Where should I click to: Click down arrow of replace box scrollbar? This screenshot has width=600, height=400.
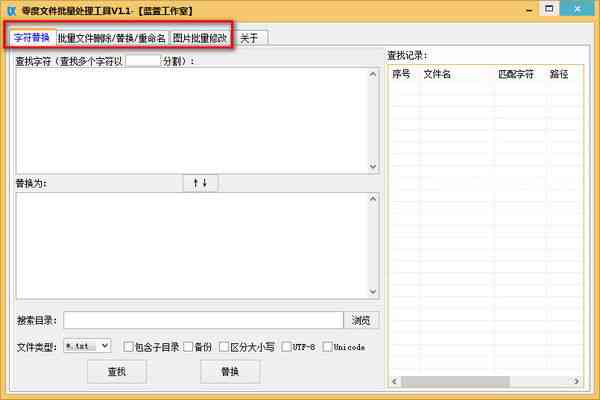[x=373, y=292]
